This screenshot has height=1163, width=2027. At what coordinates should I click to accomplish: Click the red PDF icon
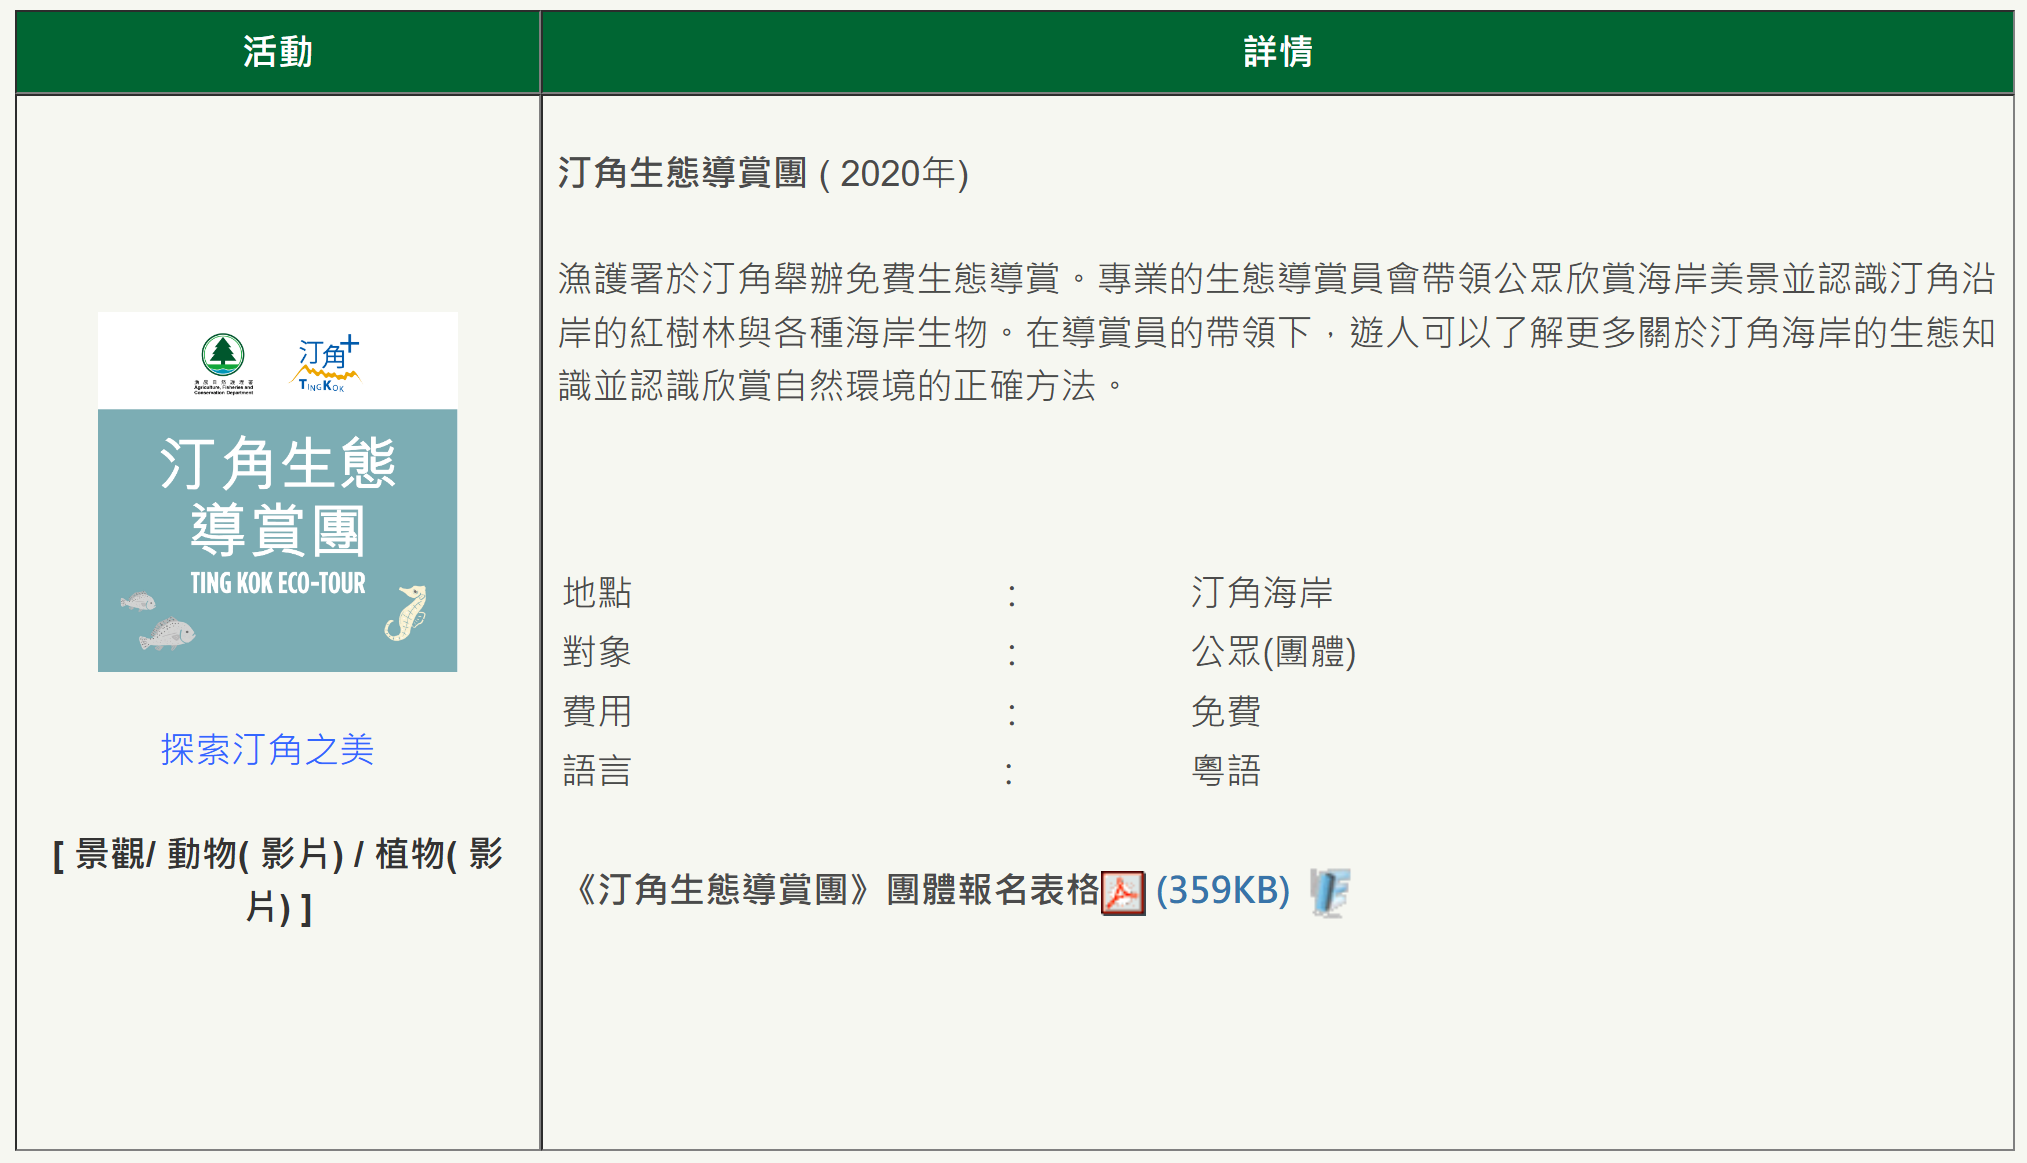click(x=1122, y=892)
